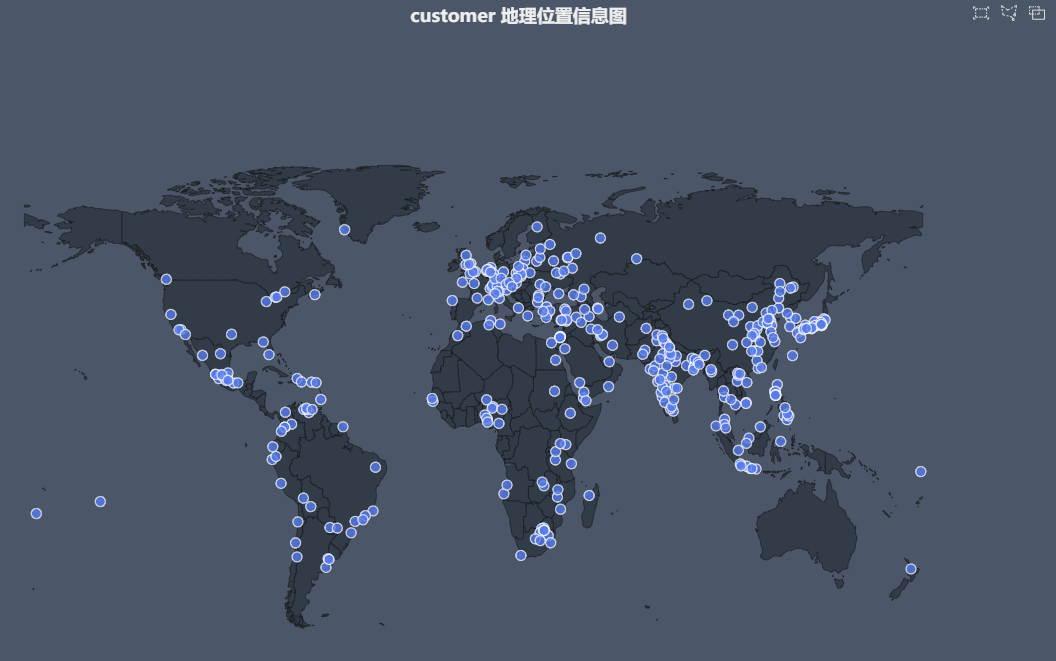This screenshot has height=661, width=1056.
Task: Activate the rectangle selection brush tool
Action: [981, 13]
